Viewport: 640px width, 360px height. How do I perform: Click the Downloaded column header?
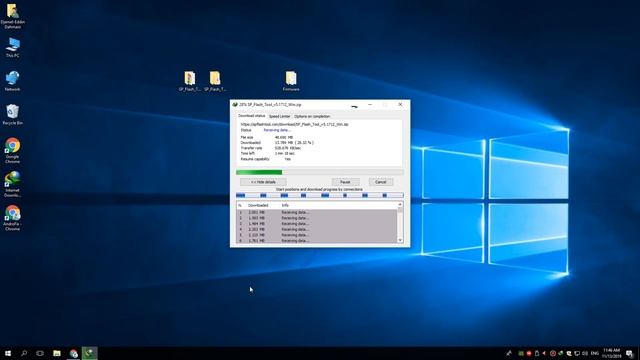pos(258,205)
